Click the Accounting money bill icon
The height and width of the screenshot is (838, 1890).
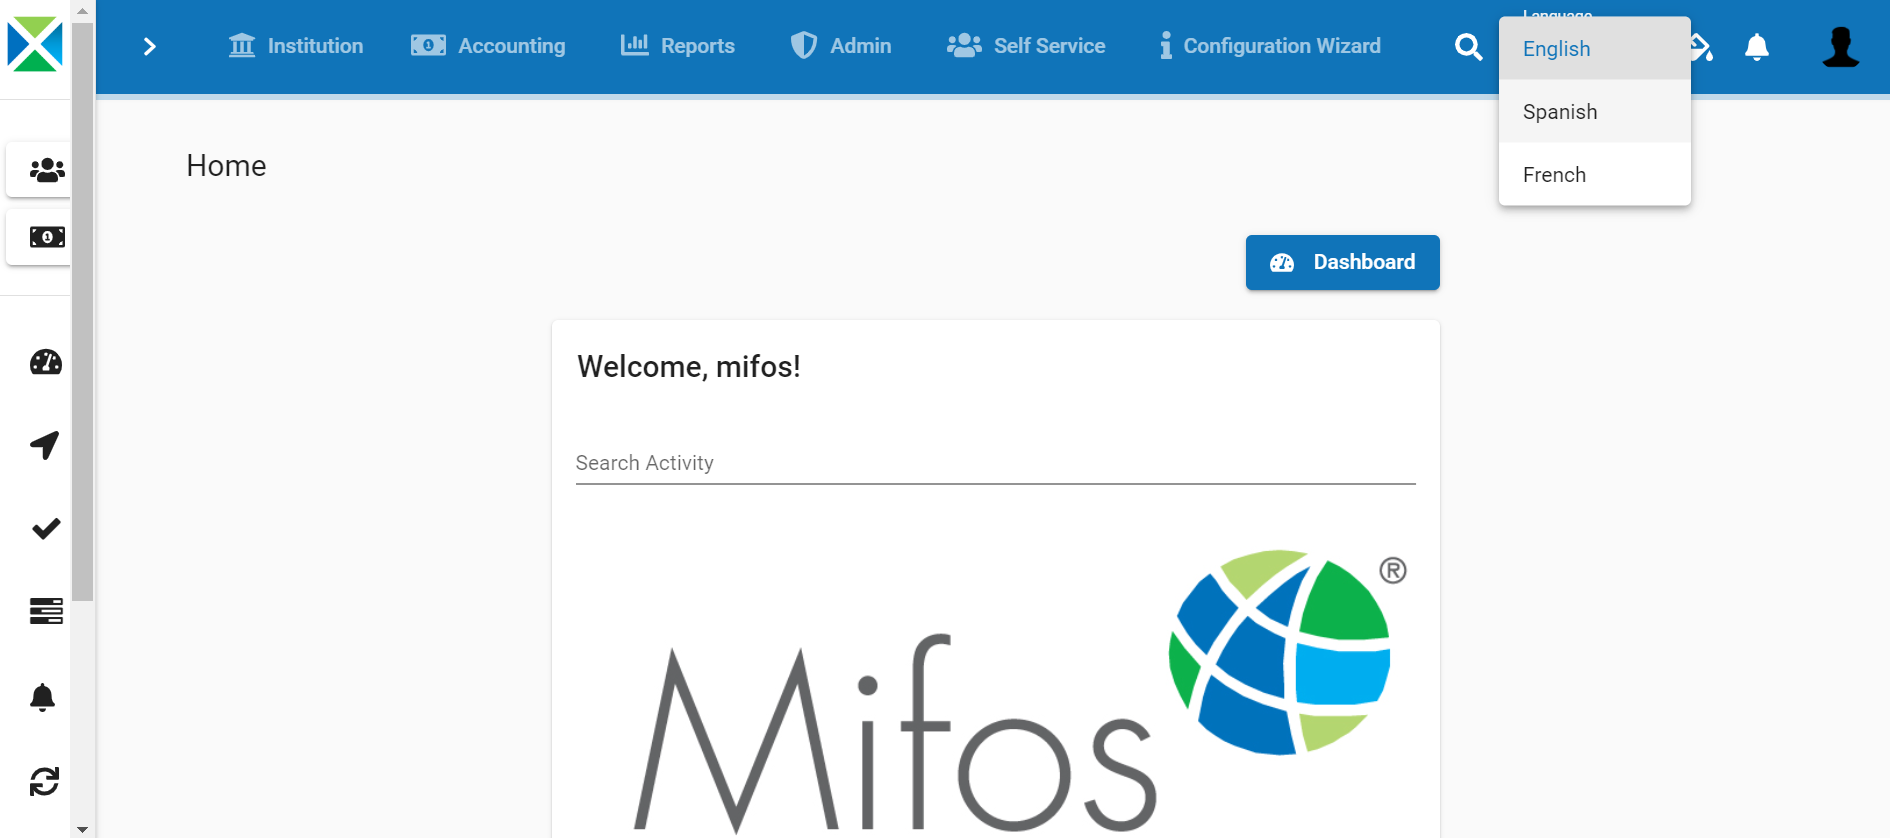pos(428,46)
